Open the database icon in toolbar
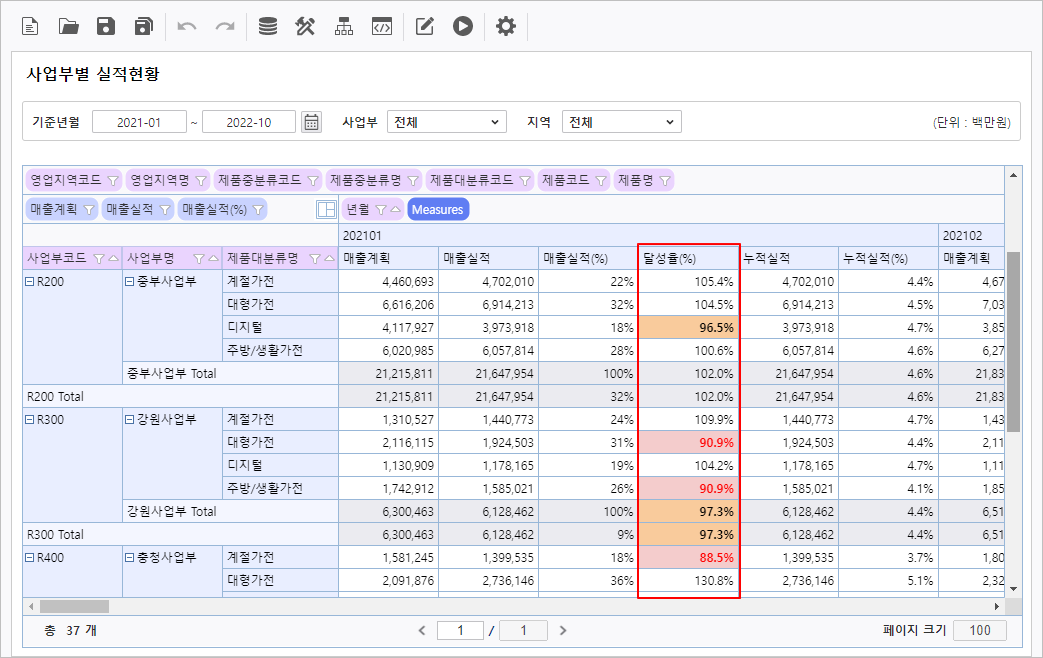 click(x=267, y=27)
